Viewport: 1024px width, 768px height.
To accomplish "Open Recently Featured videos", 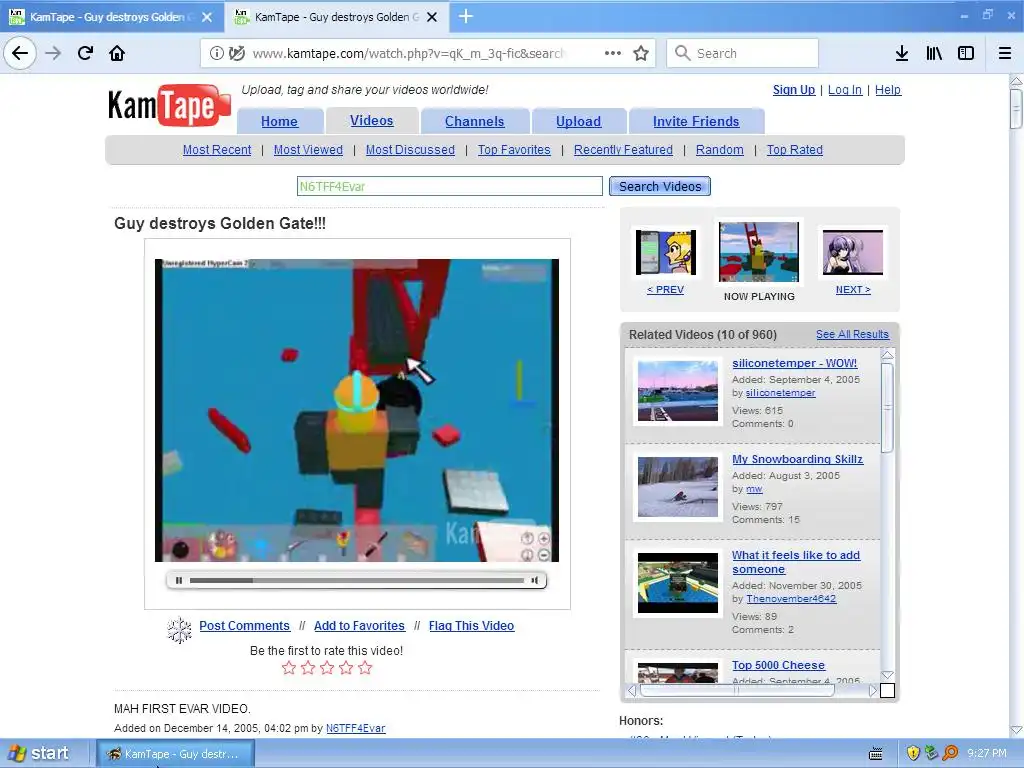I will coord(623,150).
